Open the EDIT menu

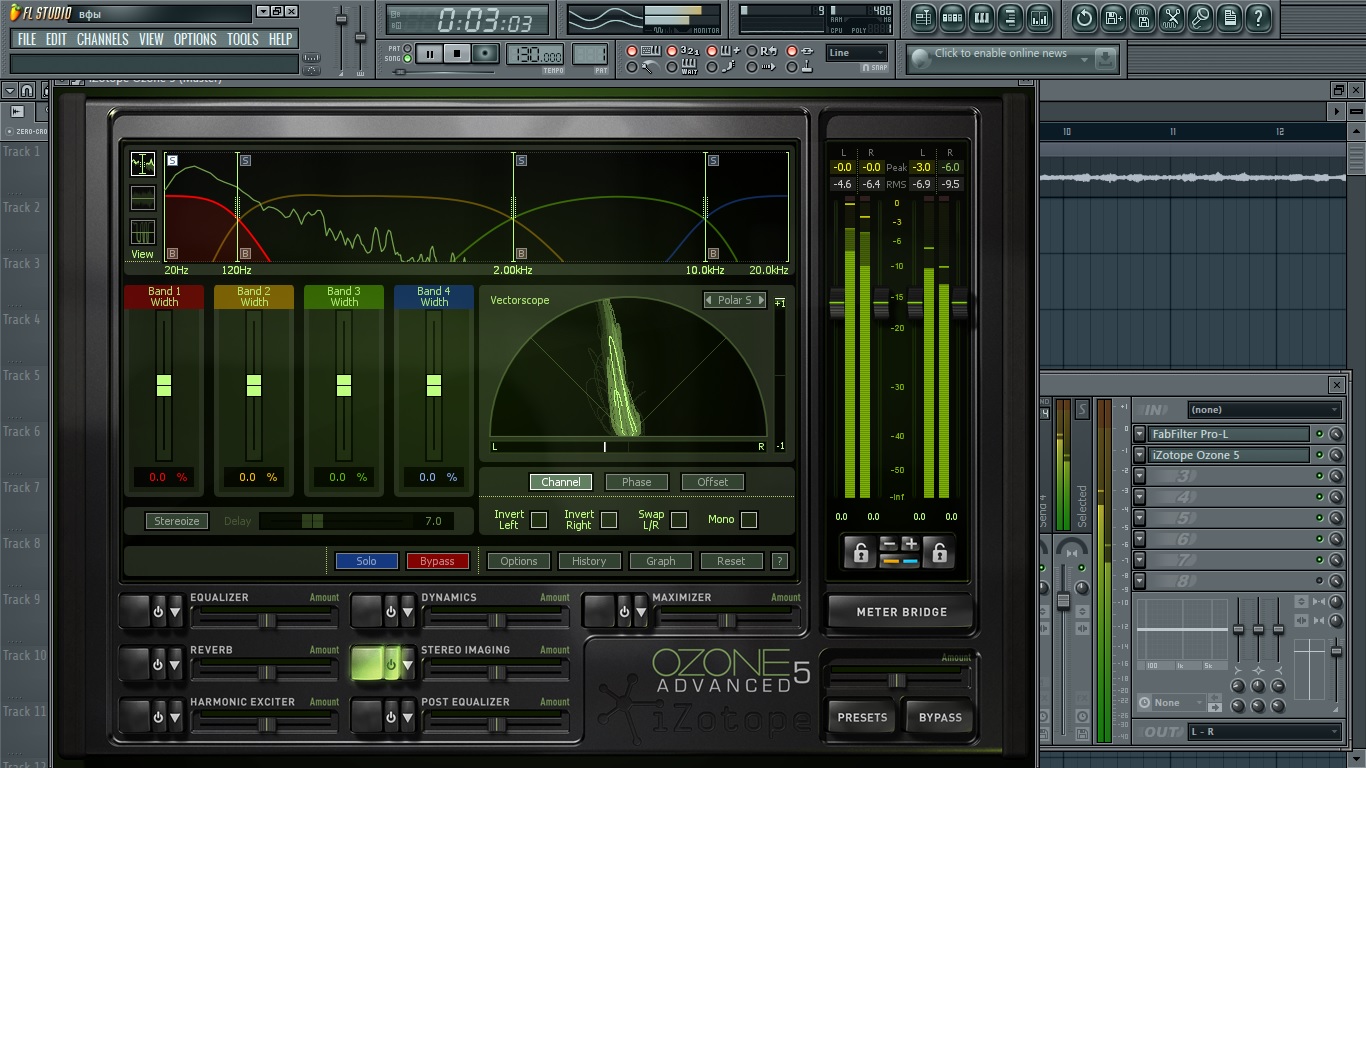[56, 39]
